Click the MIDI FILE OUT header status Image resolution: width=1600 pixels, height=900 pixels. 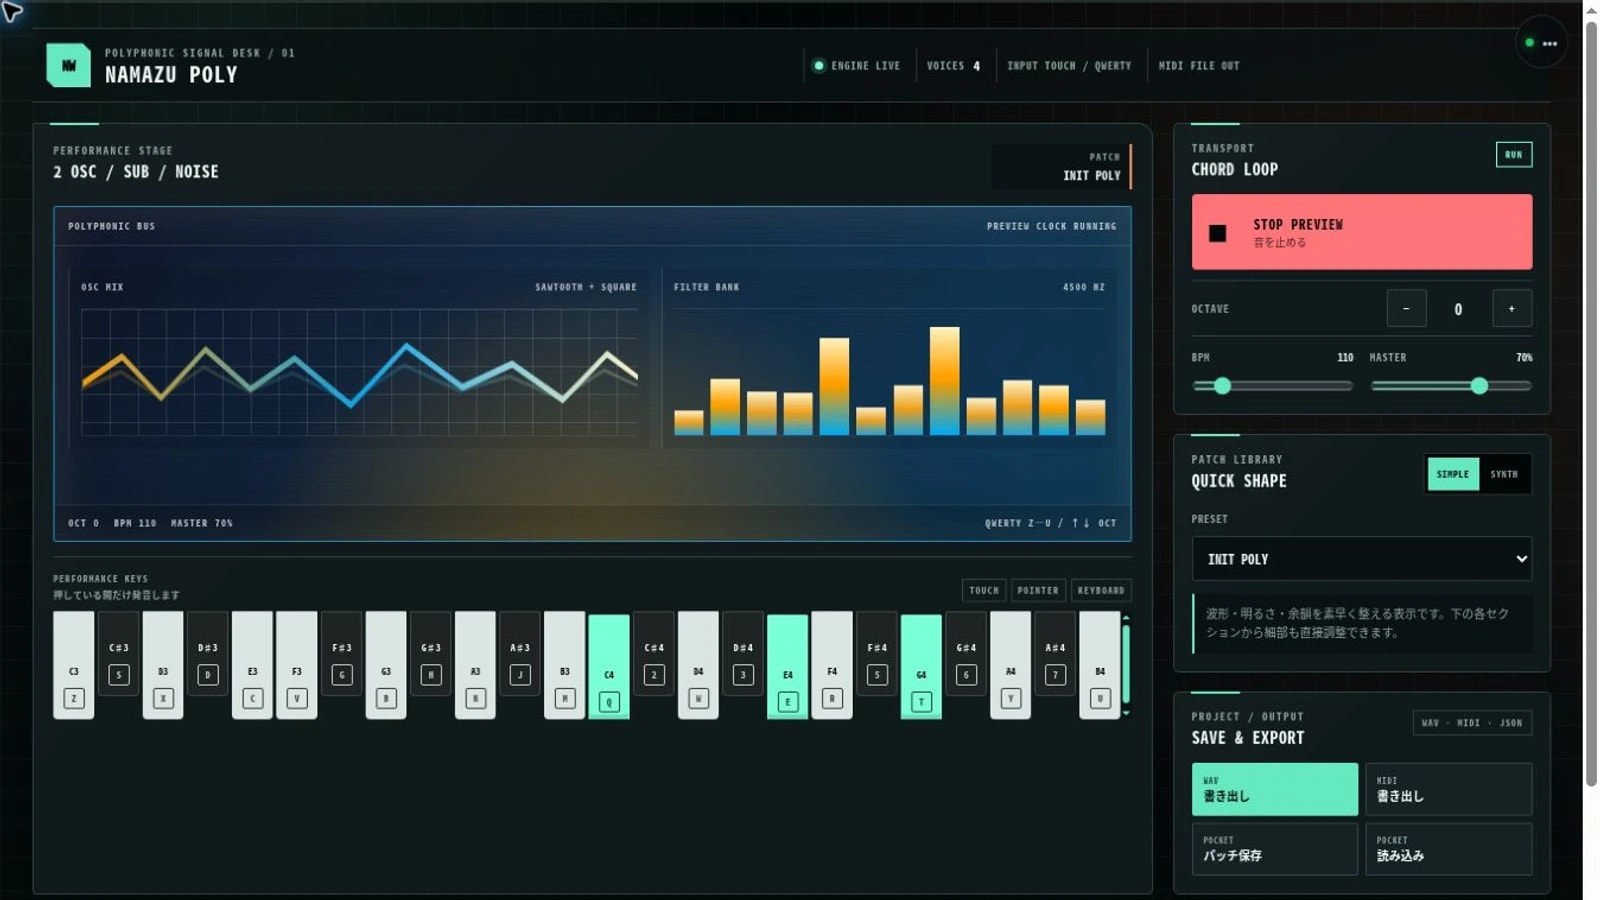coord(1199,66)
